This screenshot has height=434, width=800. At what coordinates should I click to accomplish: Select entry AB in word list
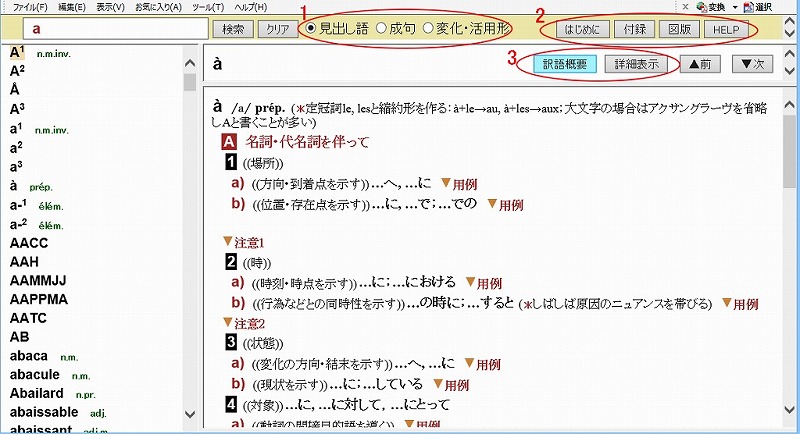tap(19, 337)
